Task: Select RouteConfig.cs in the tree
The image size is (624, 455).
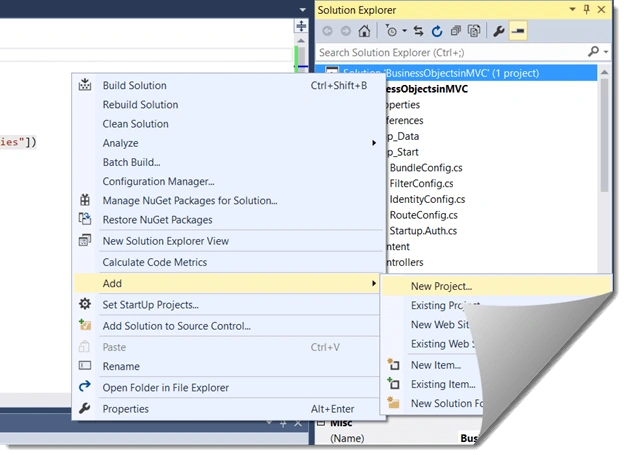Action: point(423,215)
